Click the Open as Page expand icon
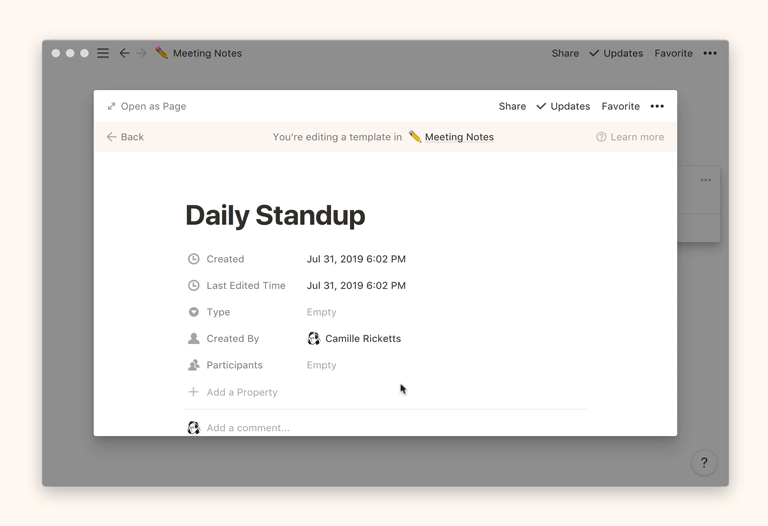 click(x=112, y=106)
